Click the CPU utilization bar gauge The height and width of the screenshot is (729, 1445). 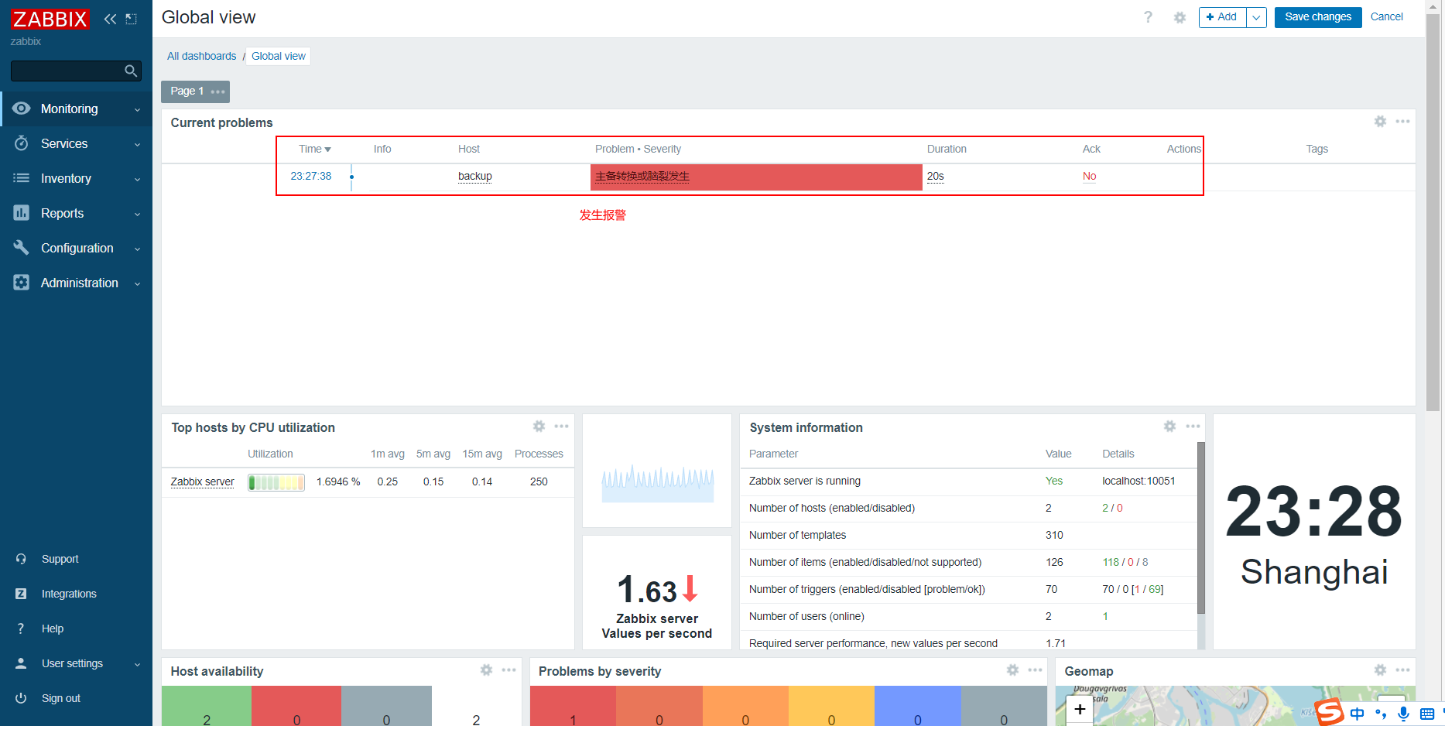[276, 482]
